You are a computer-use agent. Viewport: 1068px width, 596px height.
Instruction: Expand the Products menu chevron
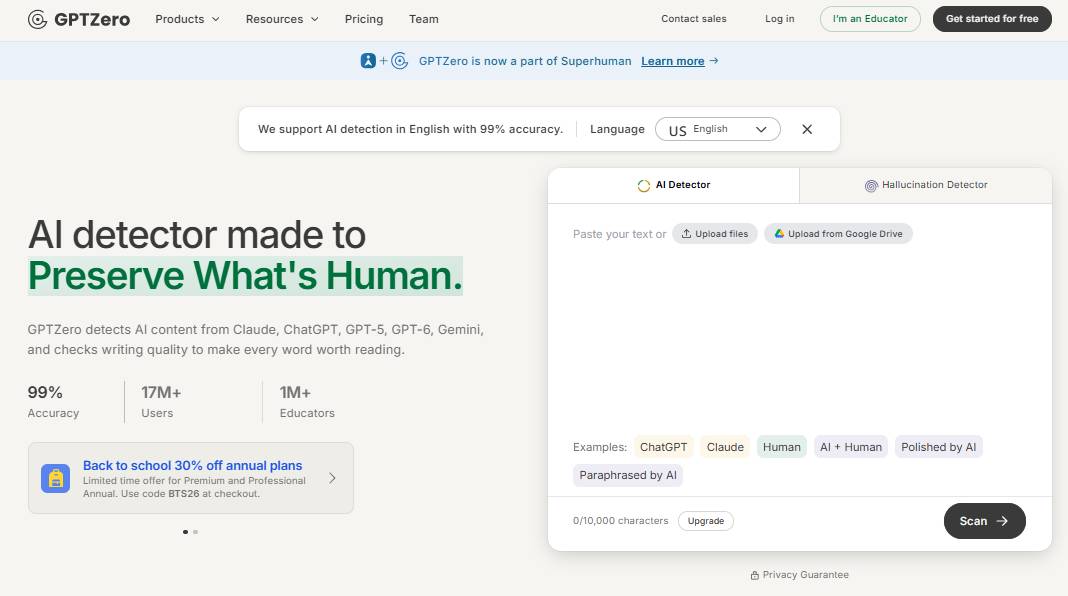(x=216, y=19)
